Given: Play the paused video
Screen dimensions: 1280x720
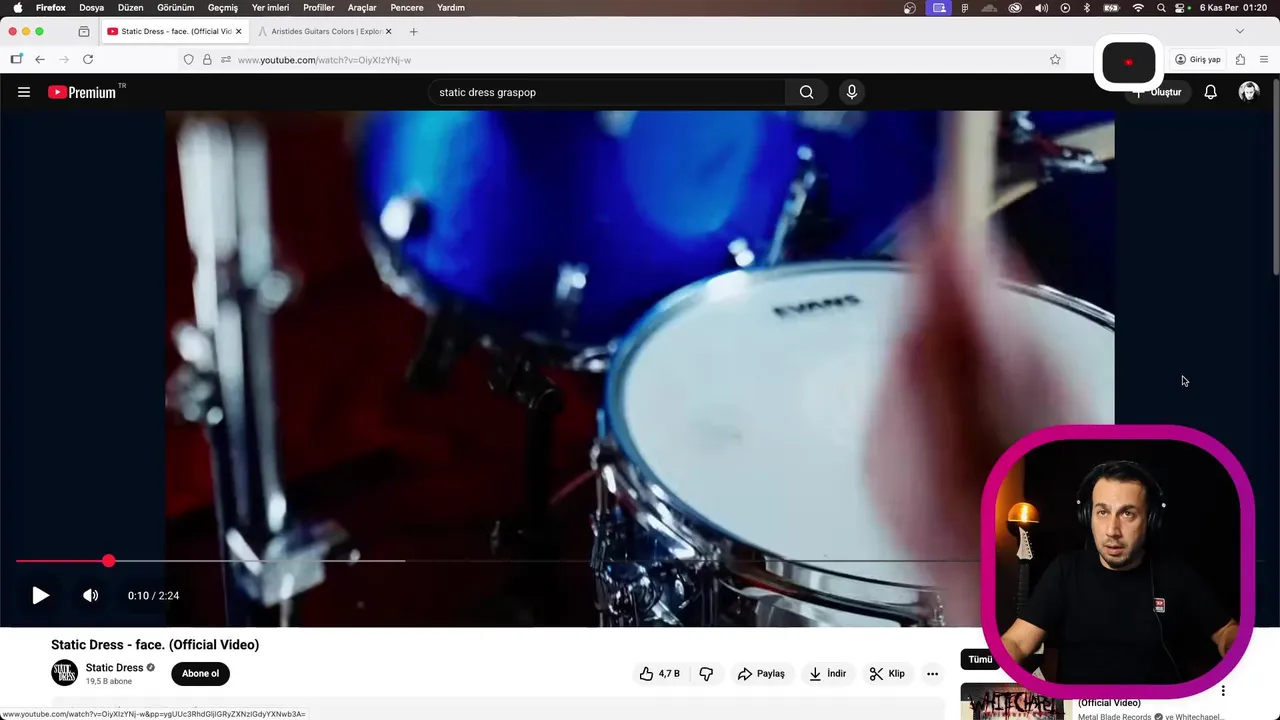Looking at the screenshot, I should point(40,595).
